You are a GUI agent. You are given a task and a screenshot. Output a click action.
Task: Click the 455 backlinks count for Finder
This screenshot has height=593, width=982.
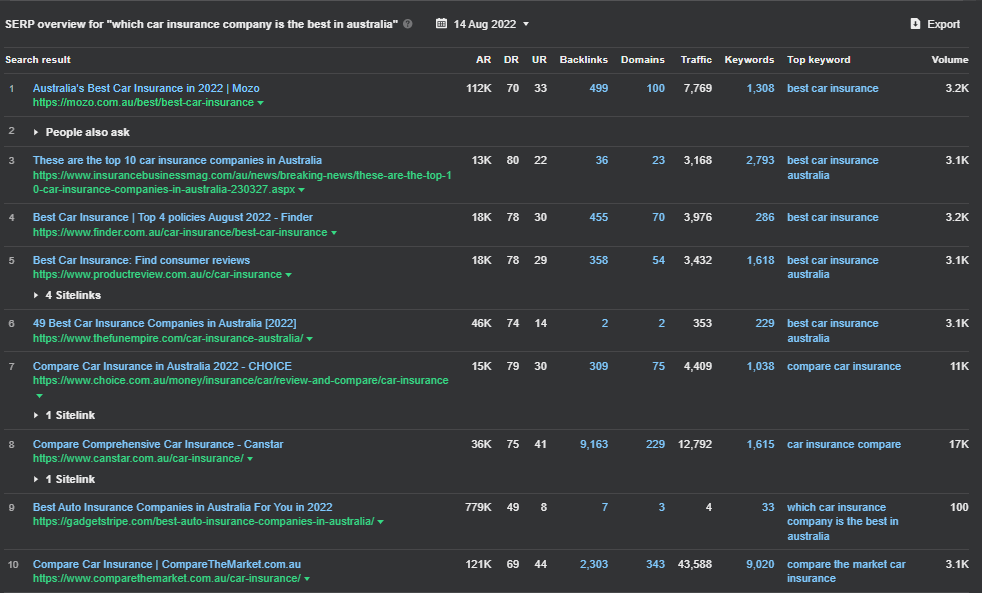(x=599, y=217)
